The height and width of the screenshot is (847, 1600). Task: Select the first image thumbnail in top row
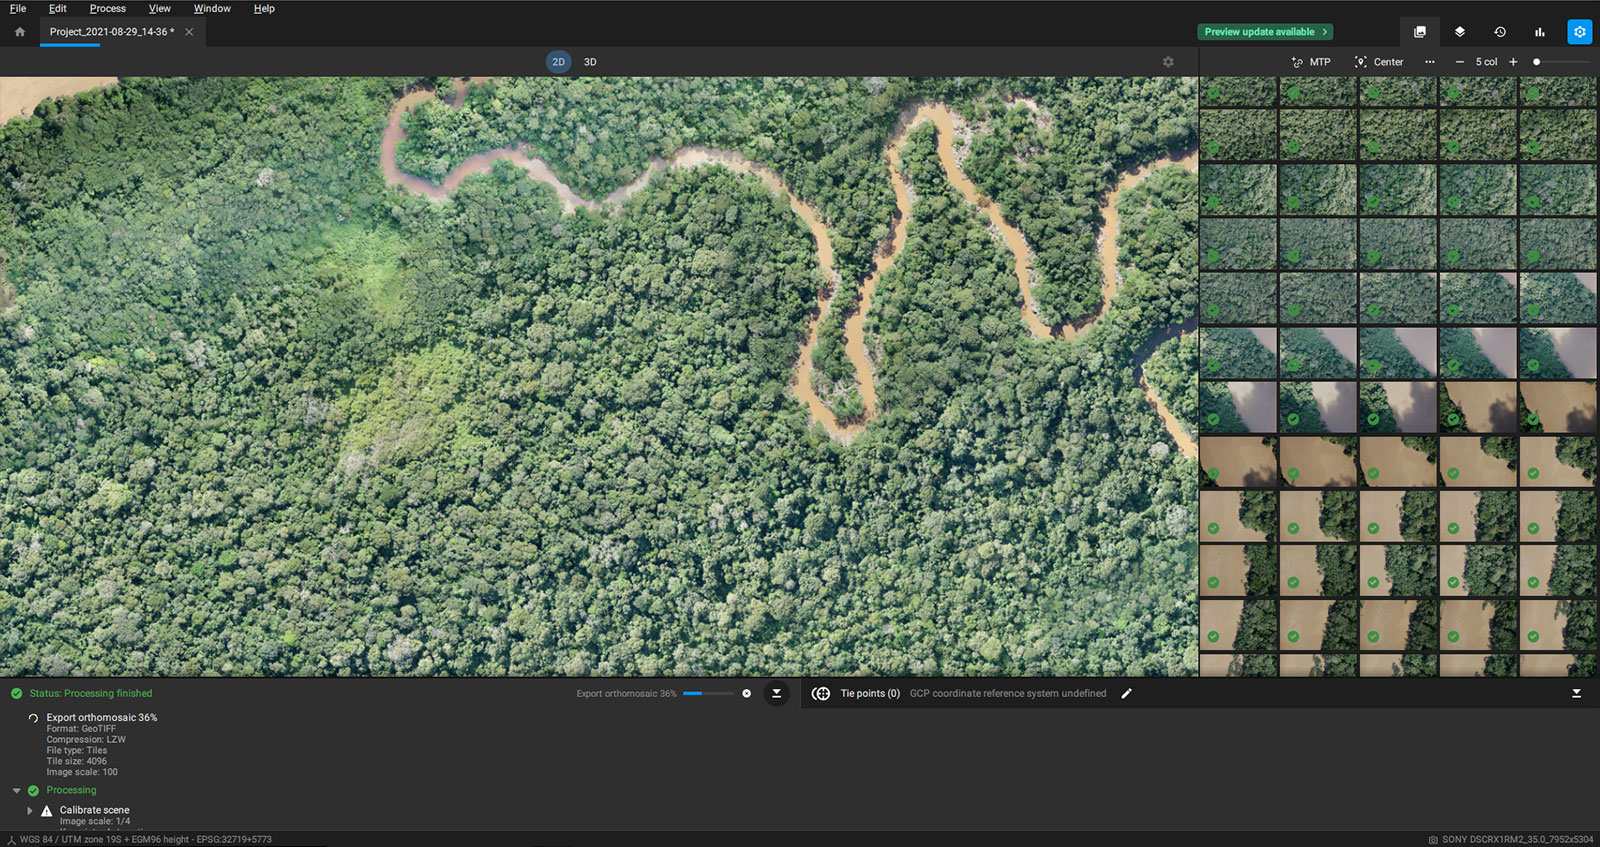[1238, 92]
